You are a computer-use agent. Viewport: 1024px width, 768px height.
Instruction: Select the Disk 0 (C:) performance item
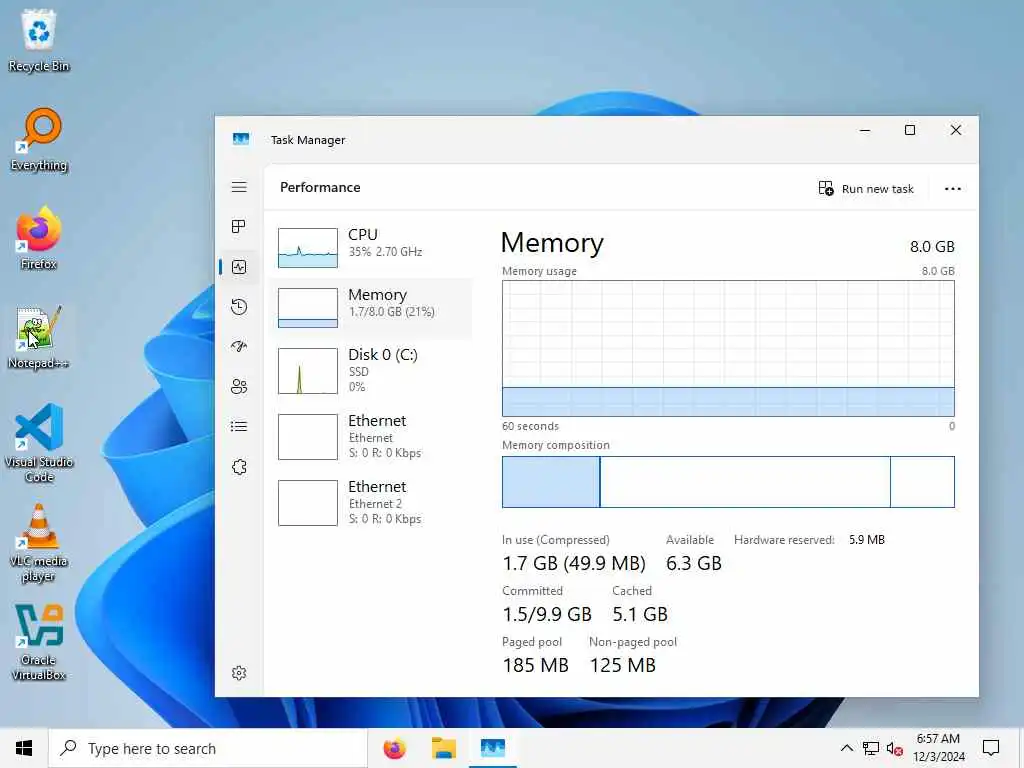tap(371, 370)
